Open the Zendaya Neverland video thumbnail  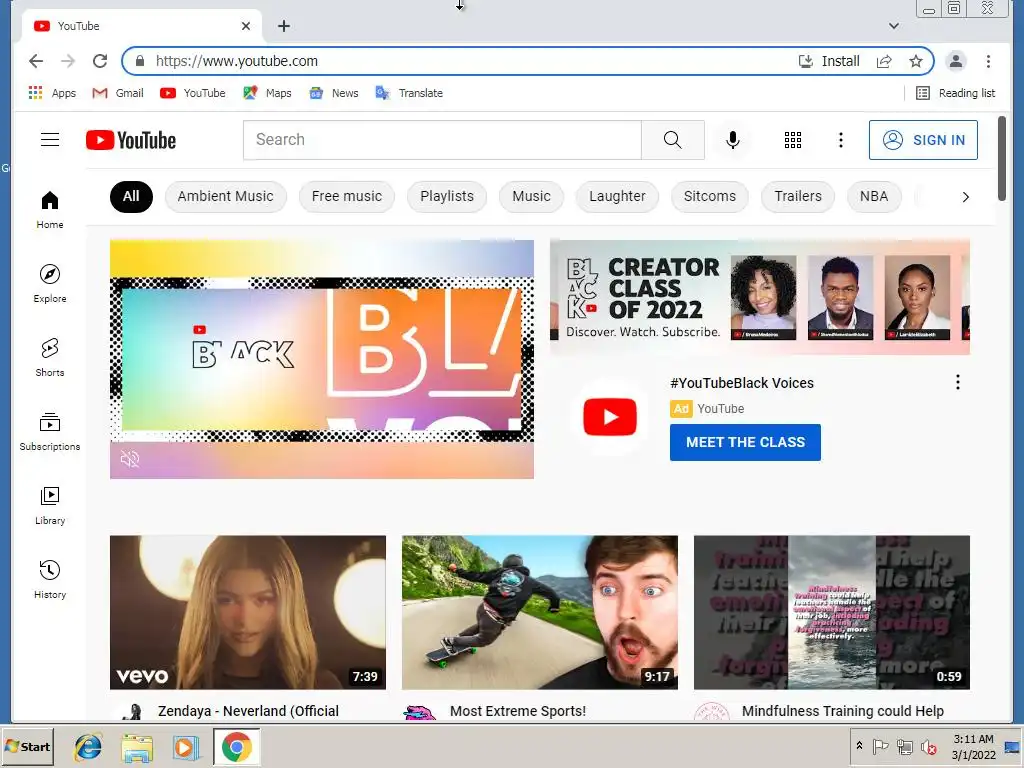pos(248,613)
